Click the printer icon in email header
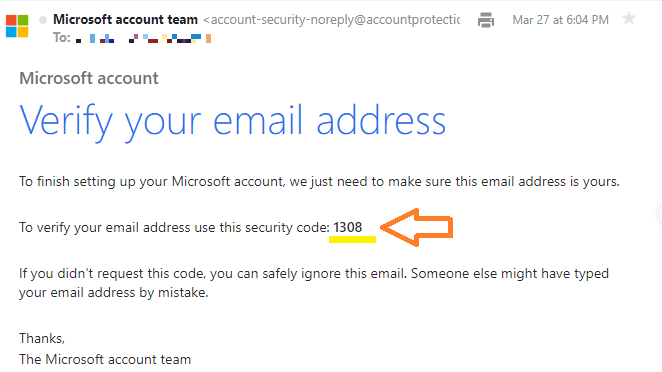Viewport: 662px width, 372px height. (486, 20)
